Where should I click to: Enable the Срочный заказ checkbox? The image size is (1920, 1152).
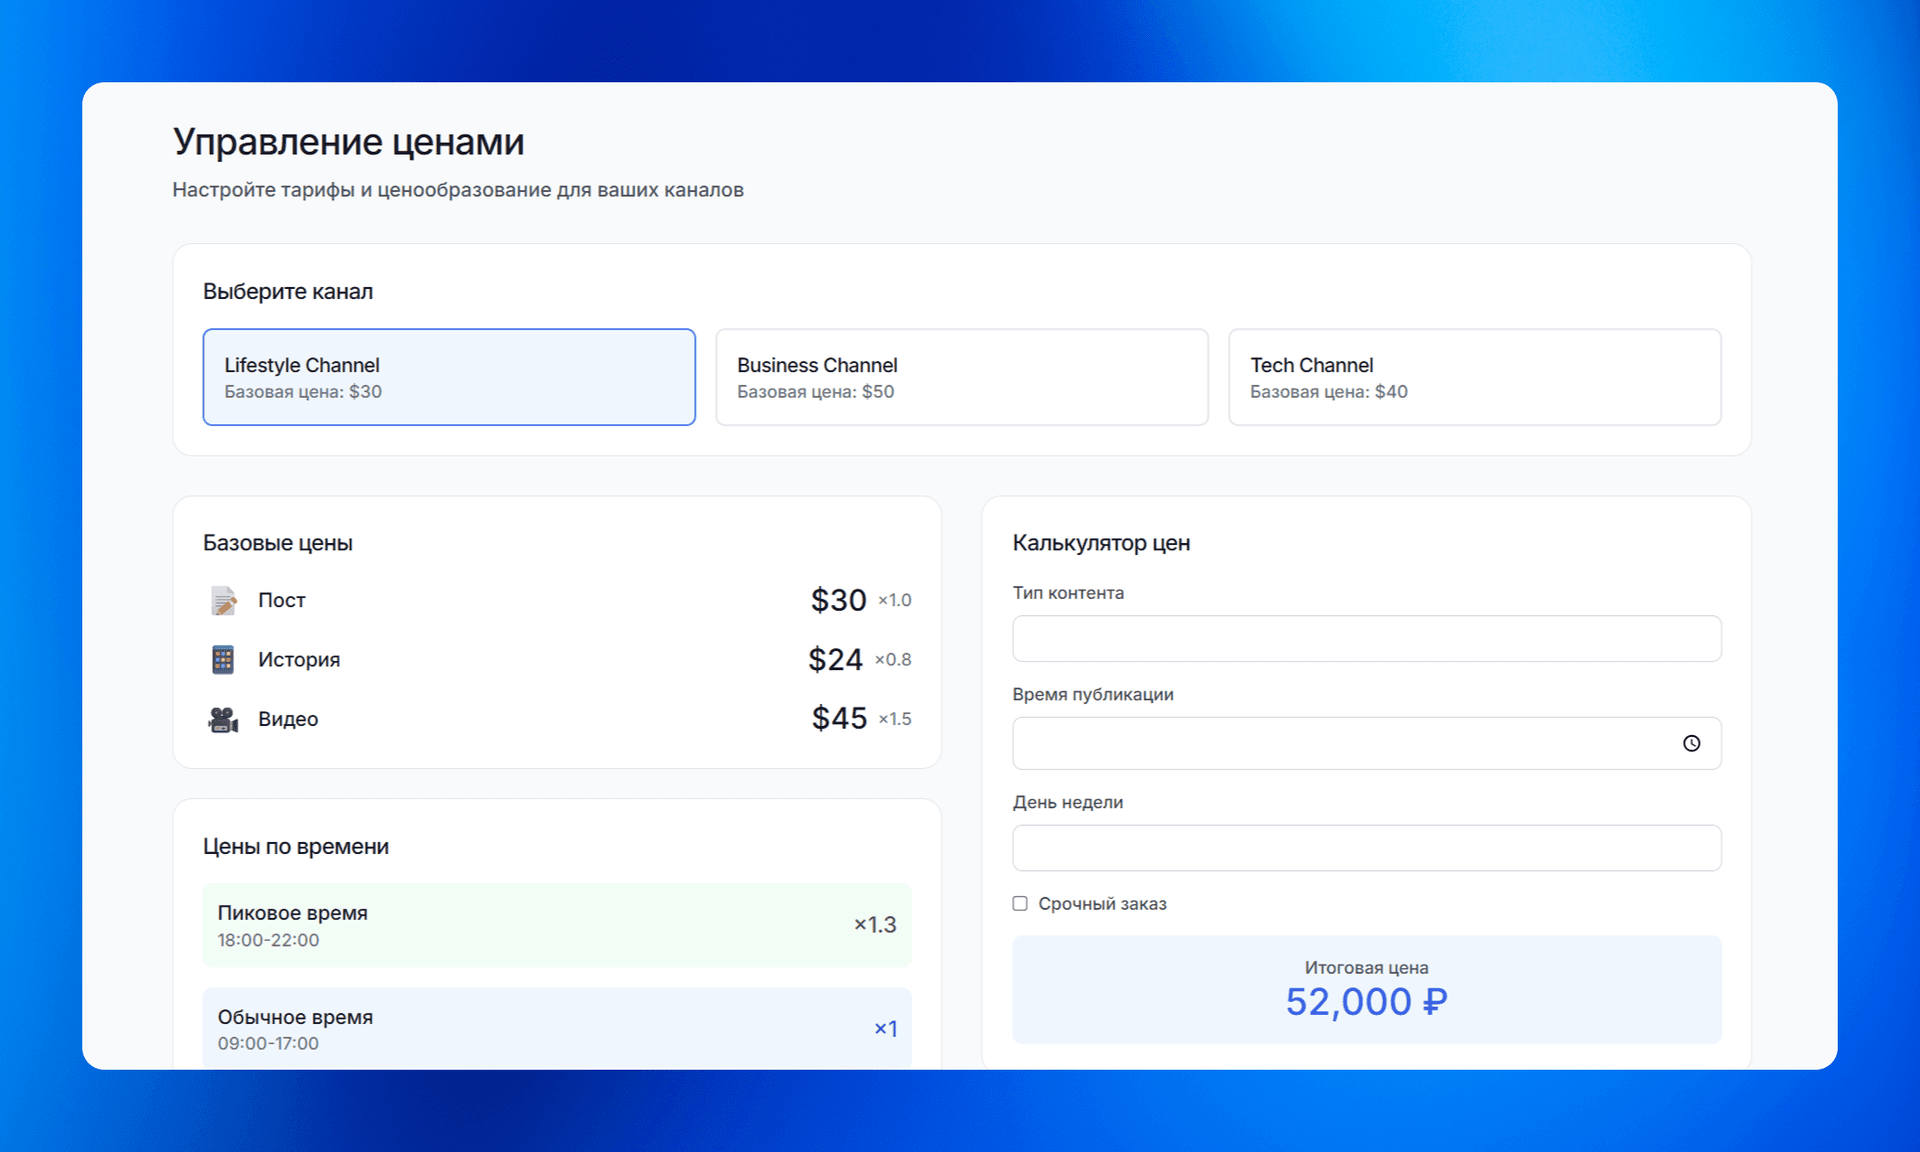click(1020, 903)
